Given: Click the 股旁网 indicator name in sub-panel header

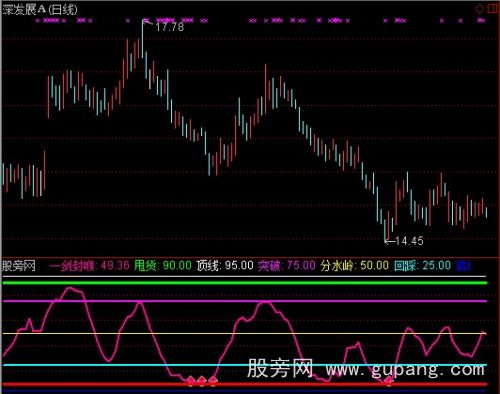Looking at the screenshot, I should click(19, 266).
